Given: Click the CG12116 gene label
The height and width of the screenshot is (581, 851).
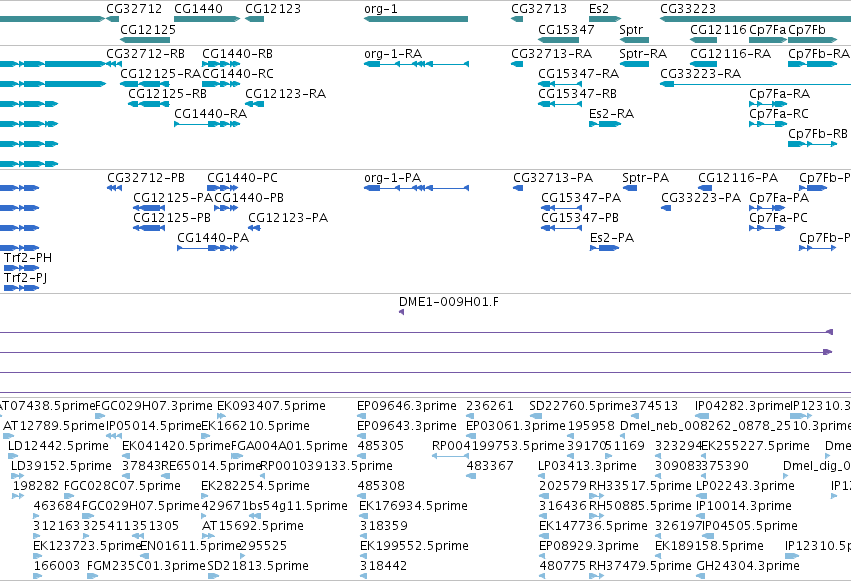Looking at the screenshot, I should (x=719, y=29).
